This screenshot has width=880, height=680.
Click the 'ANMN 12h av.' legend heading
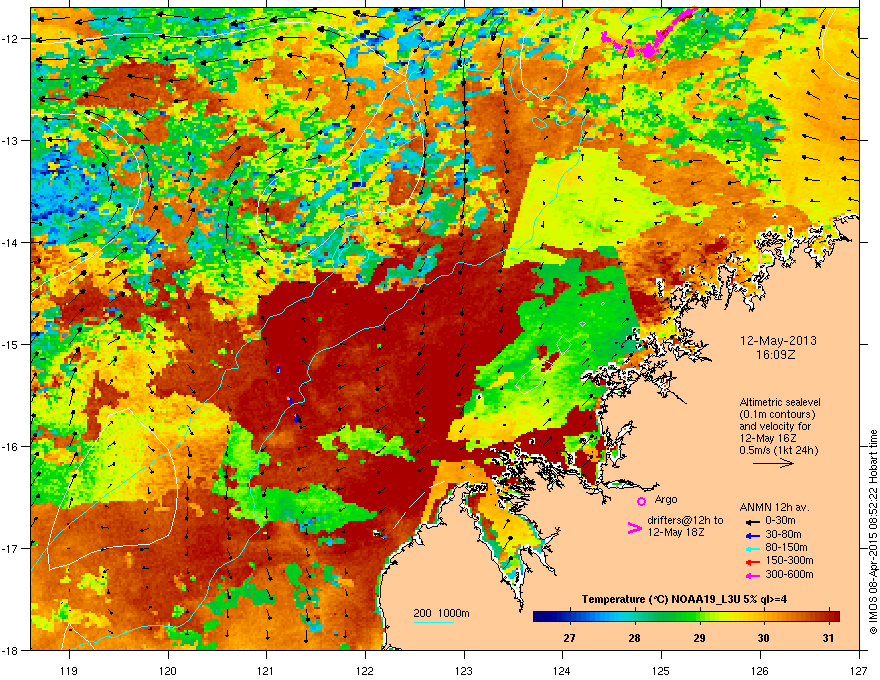point(774,507)
